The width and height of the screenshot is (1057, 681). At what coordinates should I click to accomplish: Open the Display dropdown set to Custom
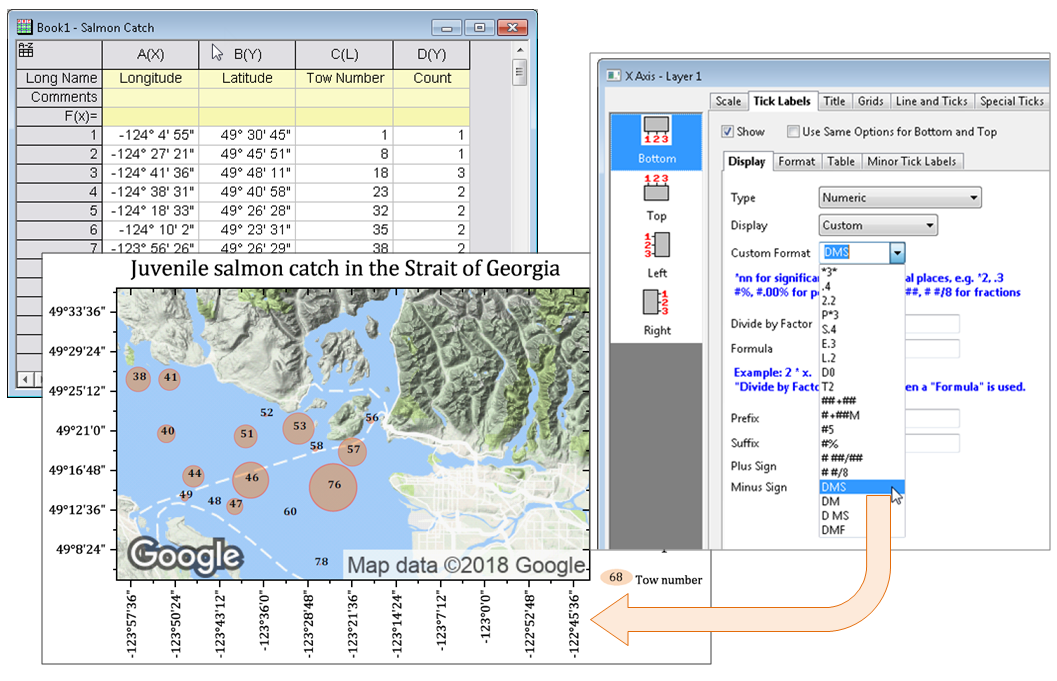[878, 226]
